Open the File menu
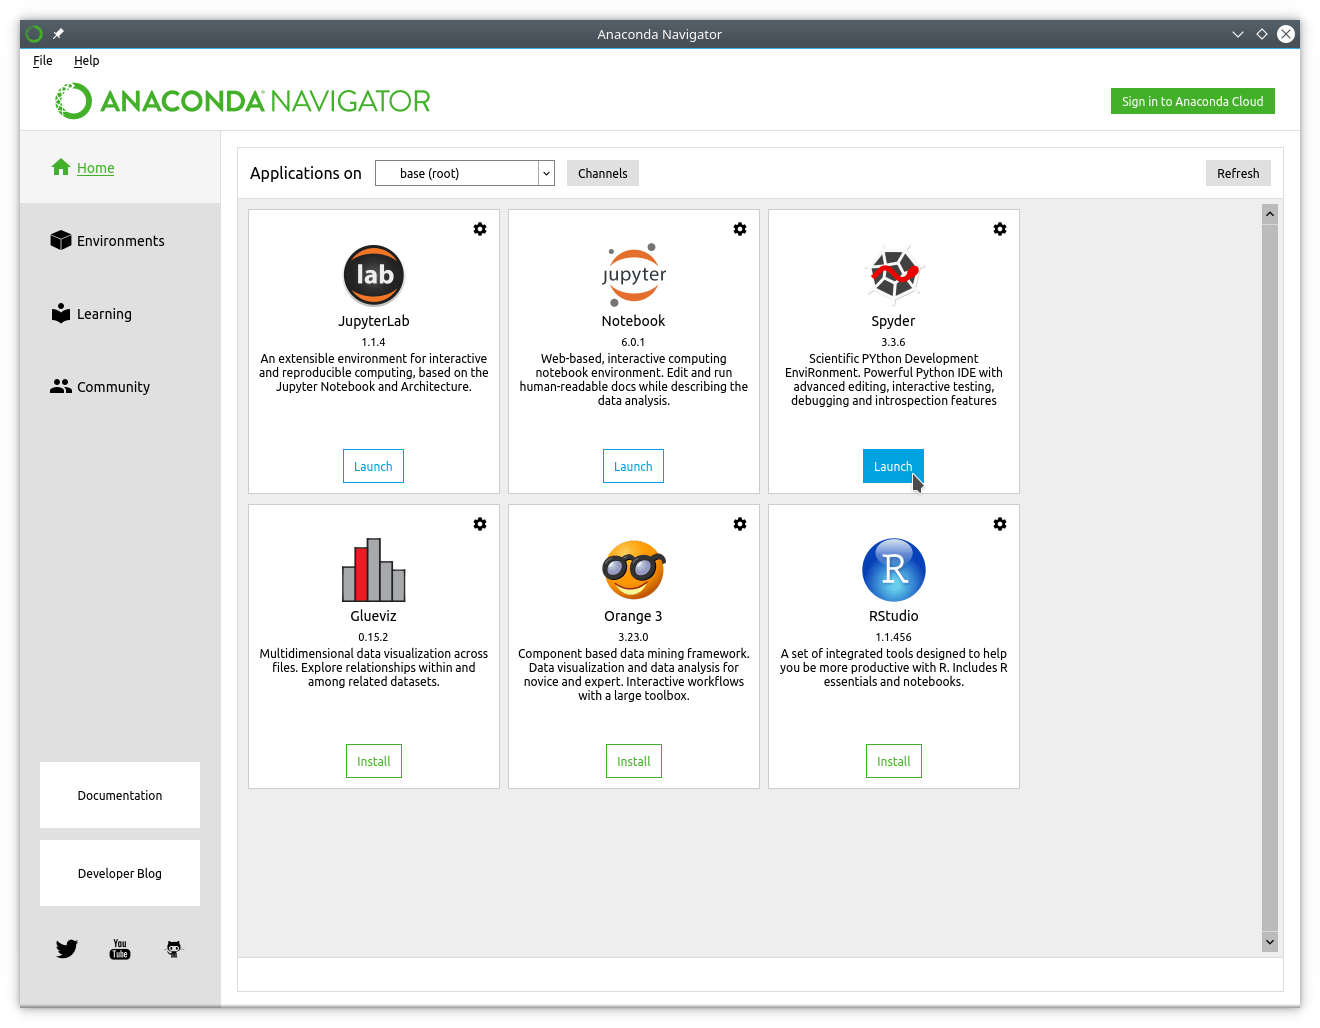This screenshot has height=1028, width=1320. pos(42,60)
